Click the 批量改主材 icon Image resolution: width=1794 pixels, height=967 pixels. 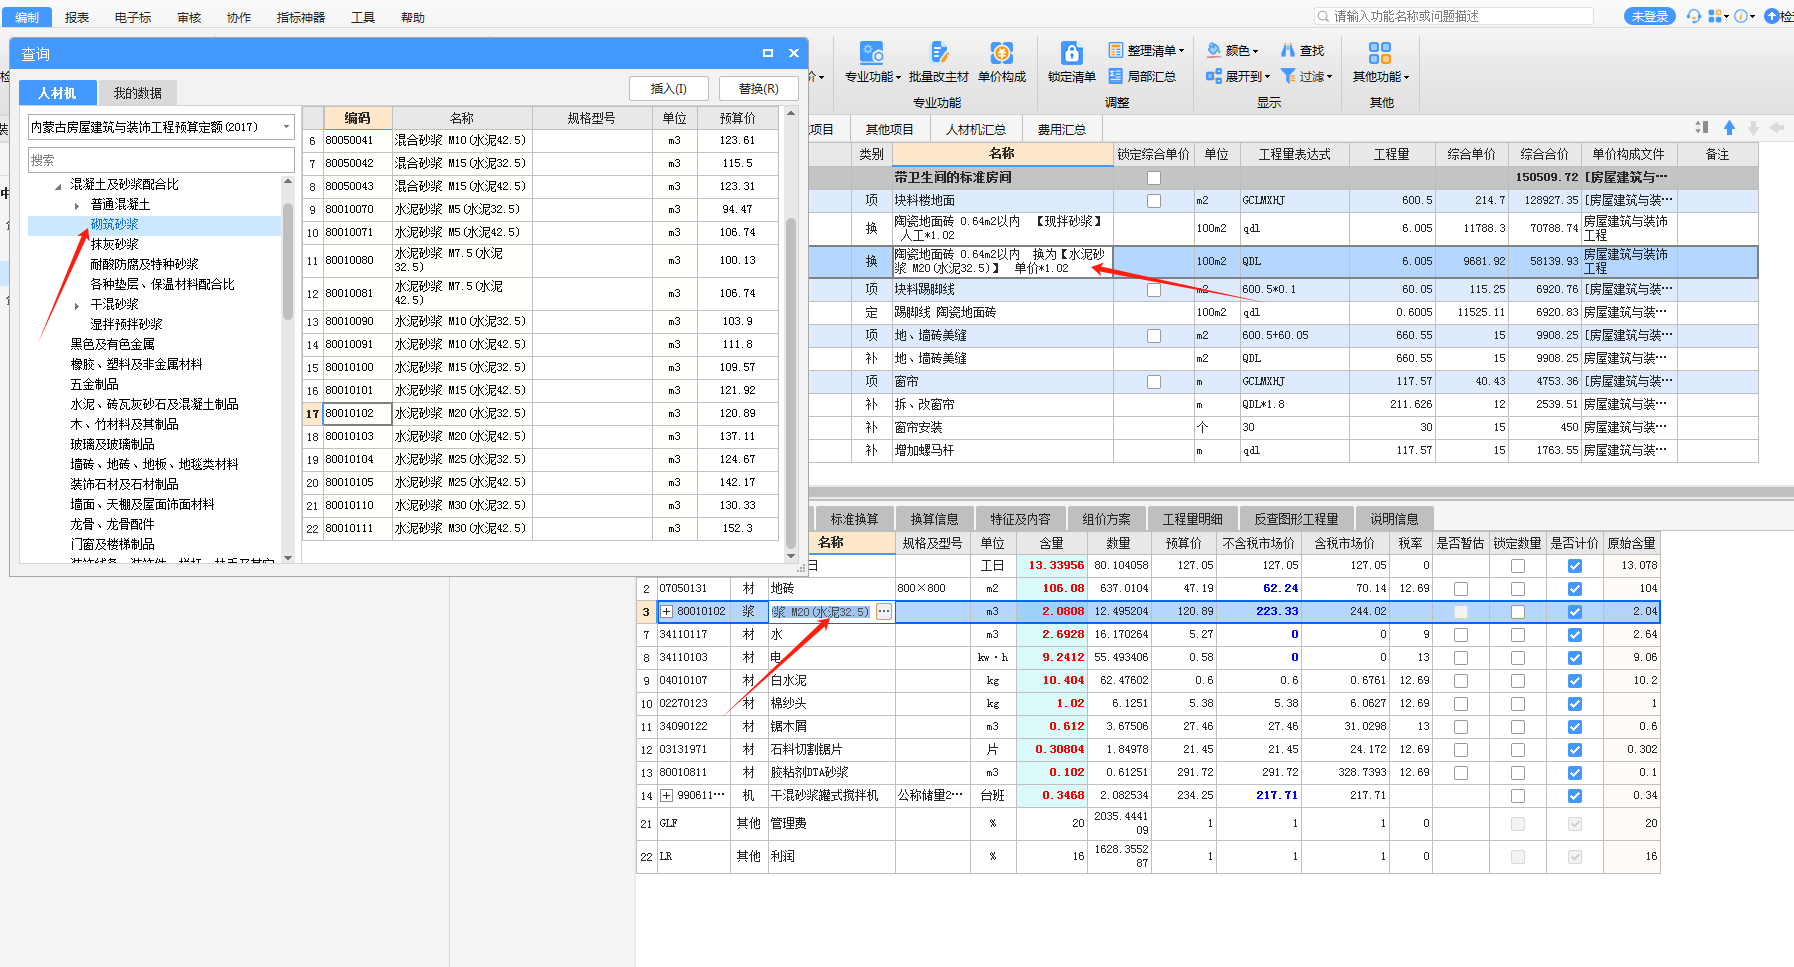click(x=939, y=53)
